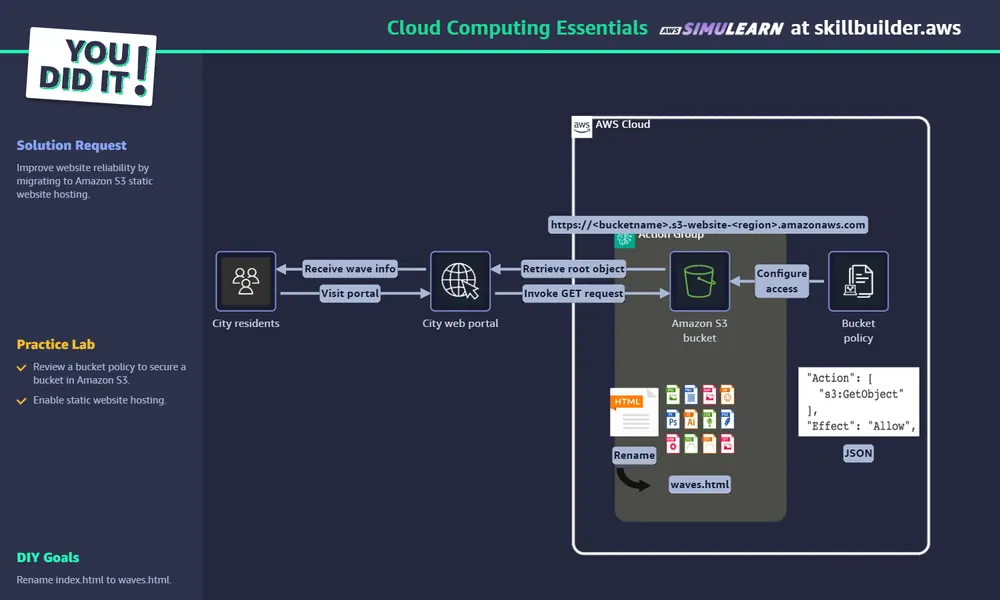1000x600 pixels.
Task: Click the HTML file icon
Action: tap(634, 413)
